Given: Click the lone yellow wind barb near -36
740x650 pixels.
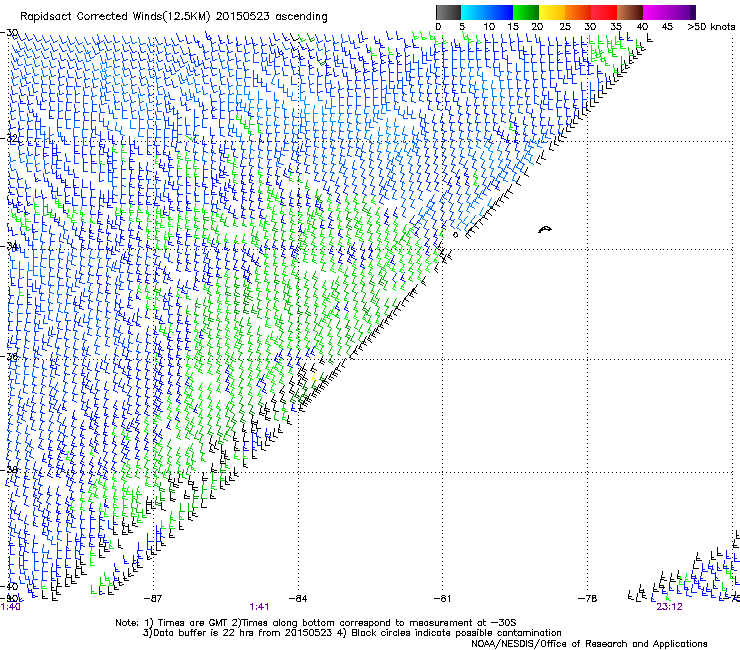Looking at the screenshot, I should (x=313, y=378).
